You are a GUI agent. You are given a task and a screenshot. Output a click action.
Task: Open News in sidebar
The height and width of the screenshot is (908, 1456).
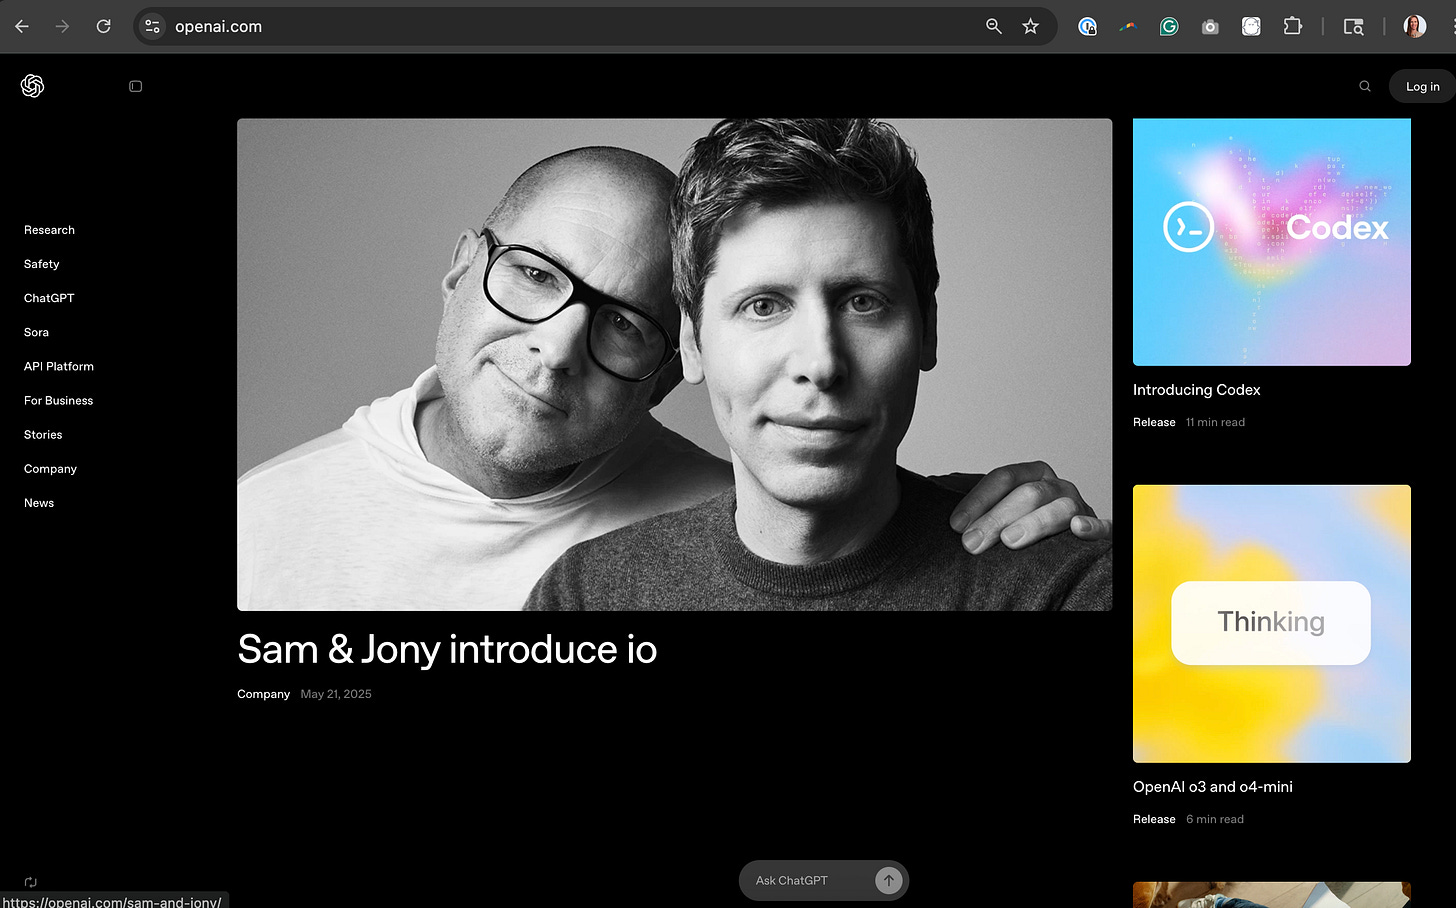[39, 503]
